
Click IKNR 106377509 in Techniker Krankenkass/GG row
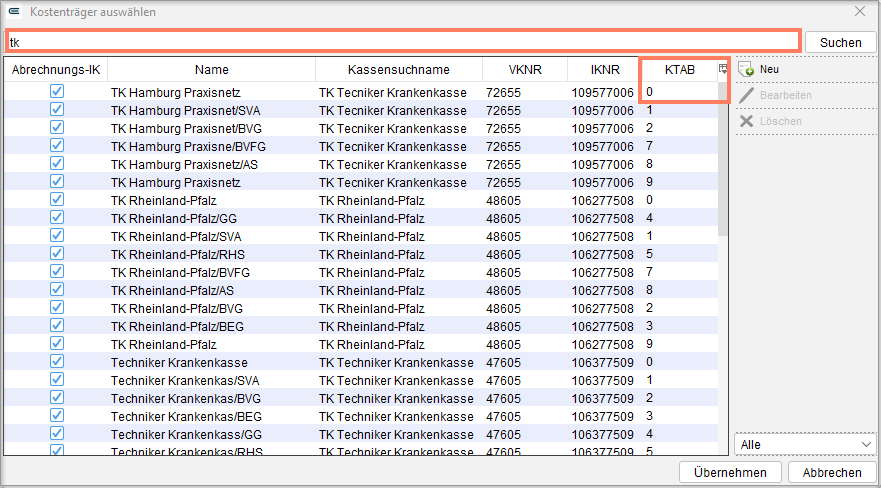tap(602, 434)
